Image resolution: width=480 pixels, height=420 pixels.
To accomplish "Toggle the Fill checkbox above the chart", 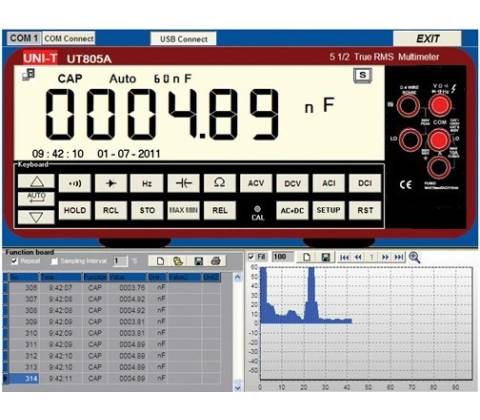I will coord(251,257).
